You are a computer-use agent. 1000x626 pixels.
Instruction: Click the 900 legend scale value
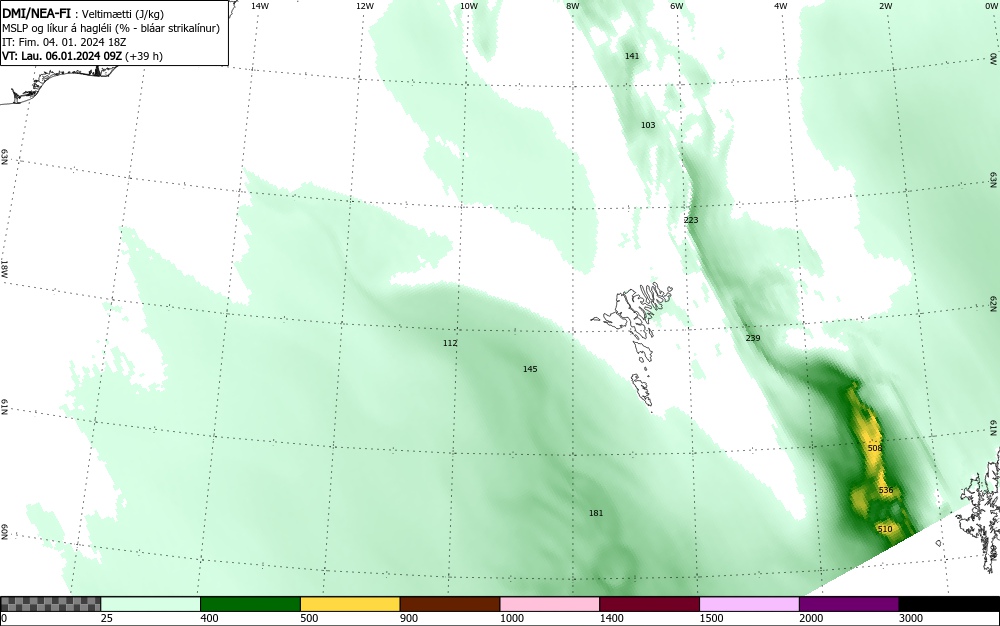pyautogui.click(x=409, y=618)
